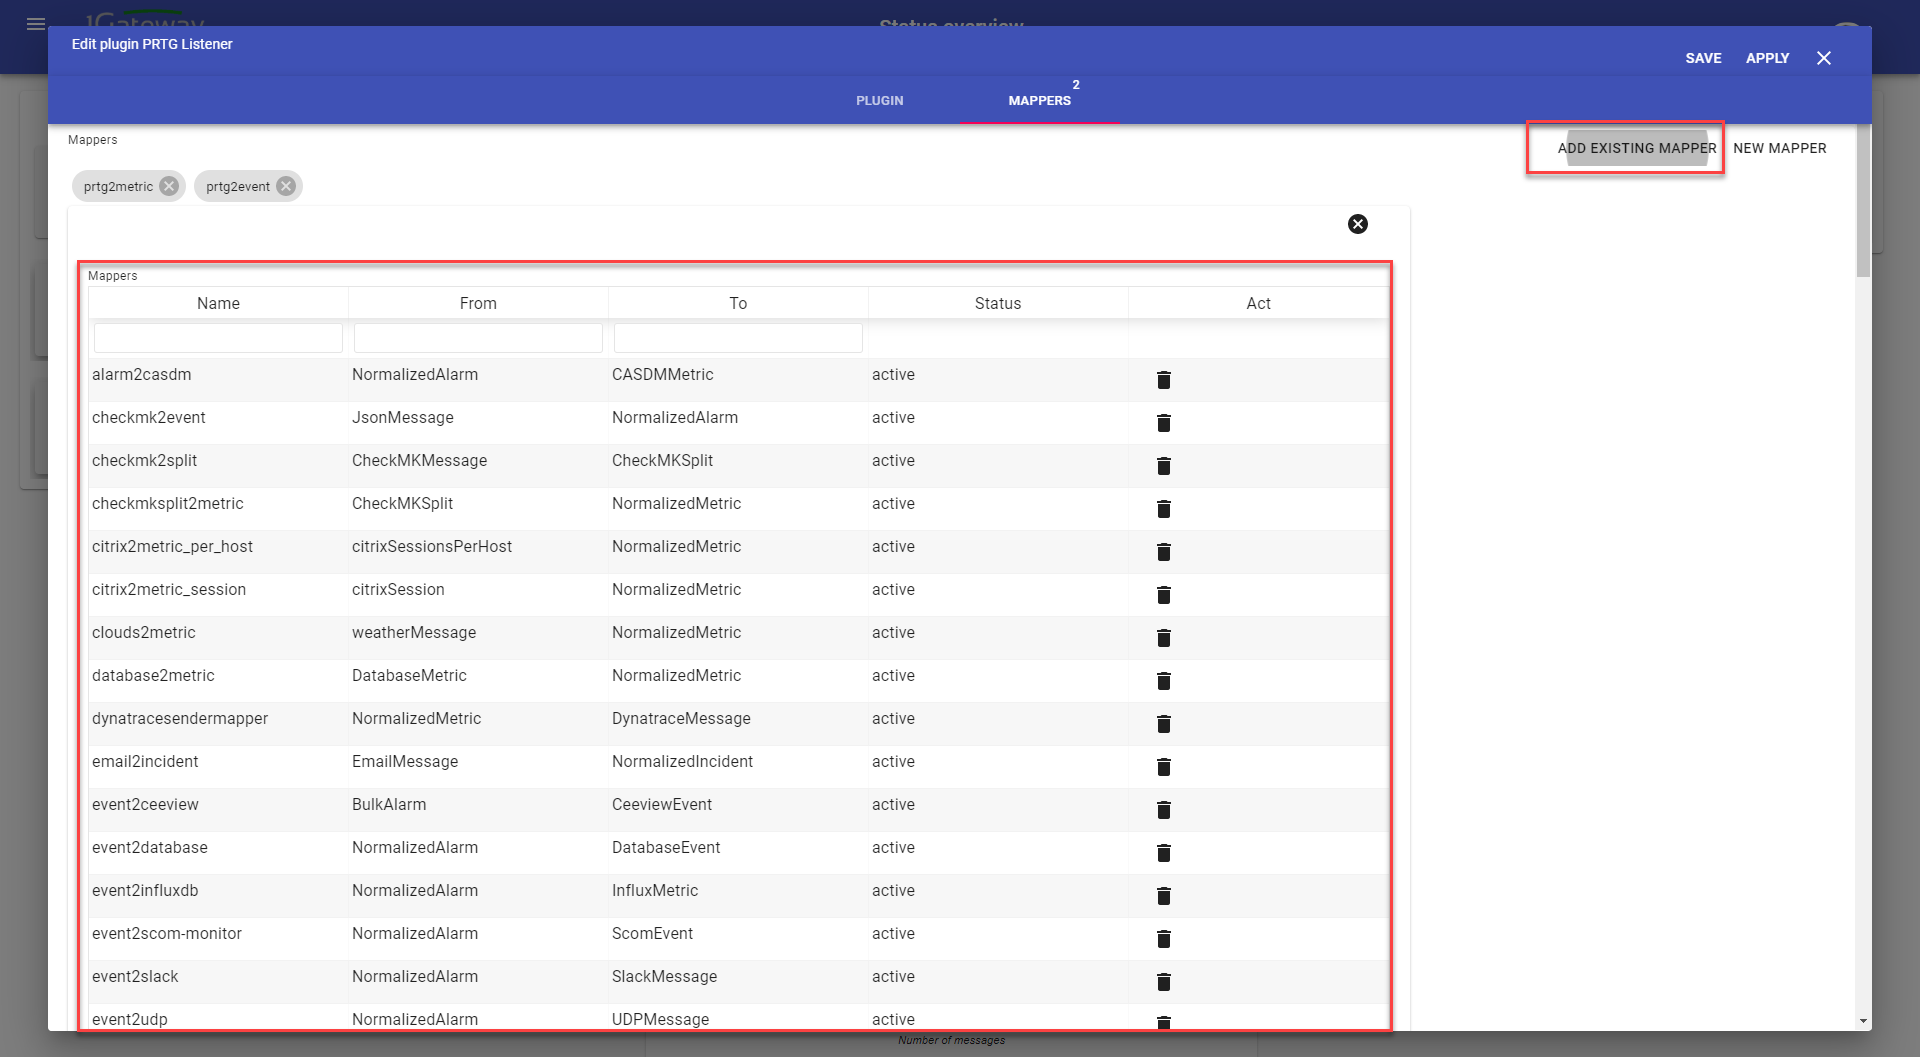
Task: Click NEW MAPPER
Action: pyautogui.click(x=1779, y=148)
